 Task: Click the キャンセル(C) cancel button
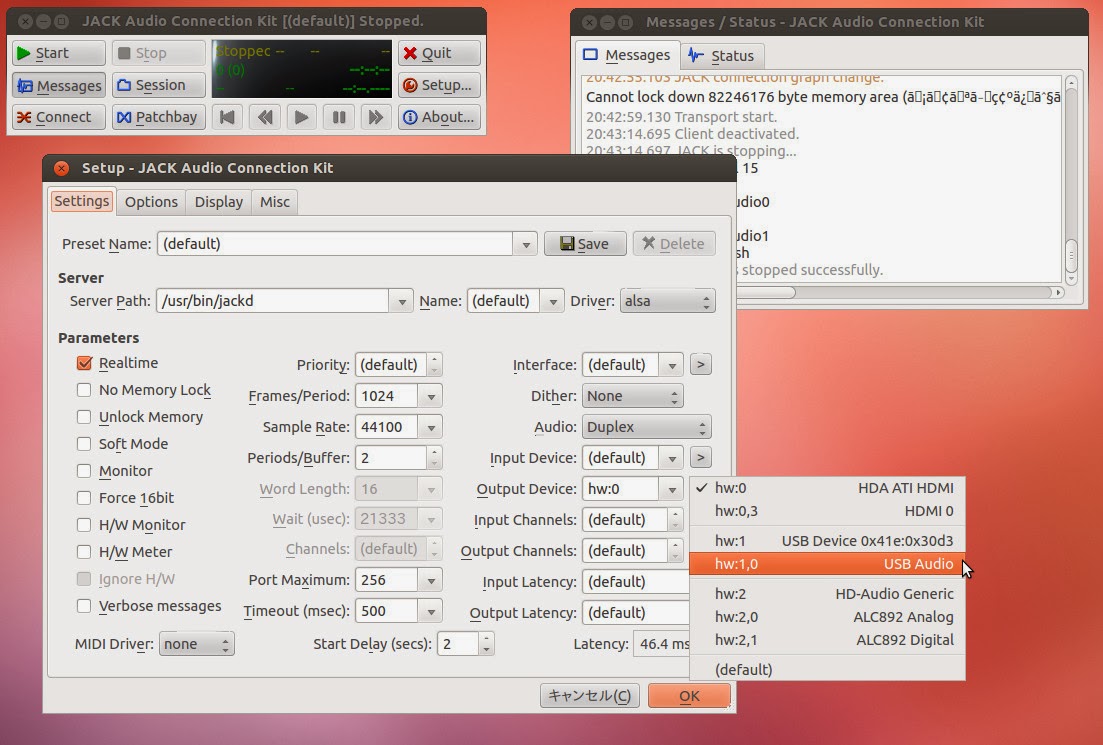[x=589, y=696]
